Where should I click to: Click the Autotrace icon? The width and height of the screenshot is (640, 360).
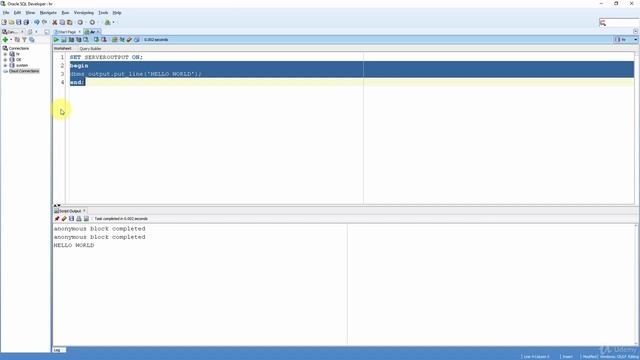pos(78,40)
